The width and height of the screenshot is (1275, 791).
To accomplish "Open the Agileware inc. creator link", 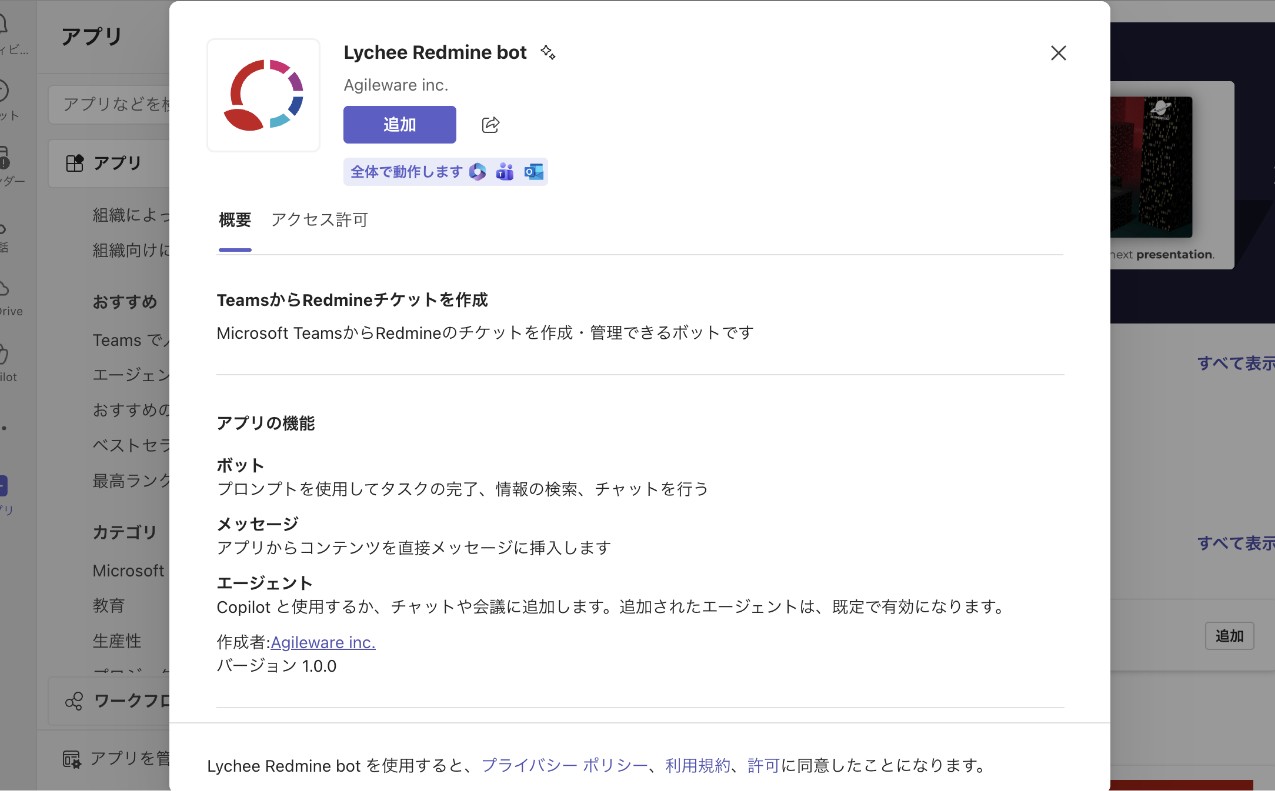I will 323,642.
